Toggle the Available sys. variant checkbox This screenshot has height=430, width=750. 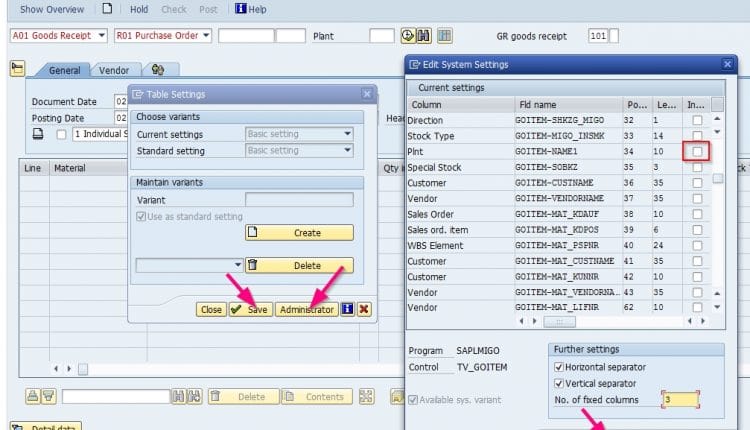pos(413,400)
